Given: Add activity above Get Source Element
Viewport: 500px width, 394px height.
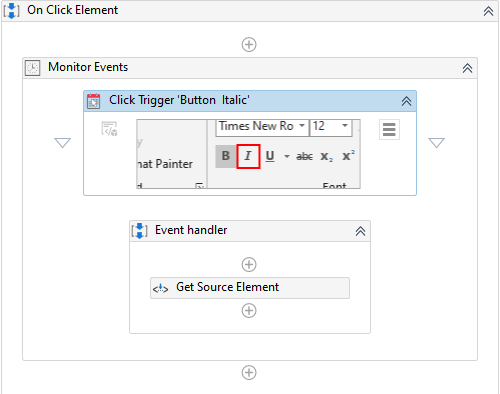Looking at the screenshot, I should [249, 265].
